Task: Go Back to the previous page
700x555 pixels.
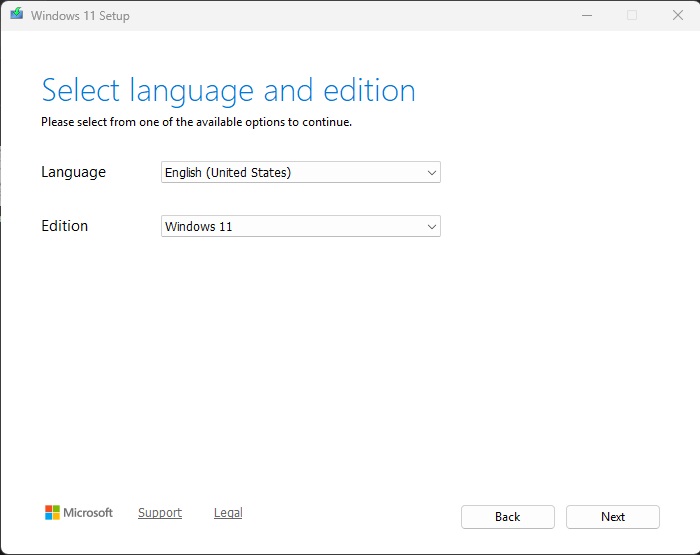Action: tap(508, 517)
